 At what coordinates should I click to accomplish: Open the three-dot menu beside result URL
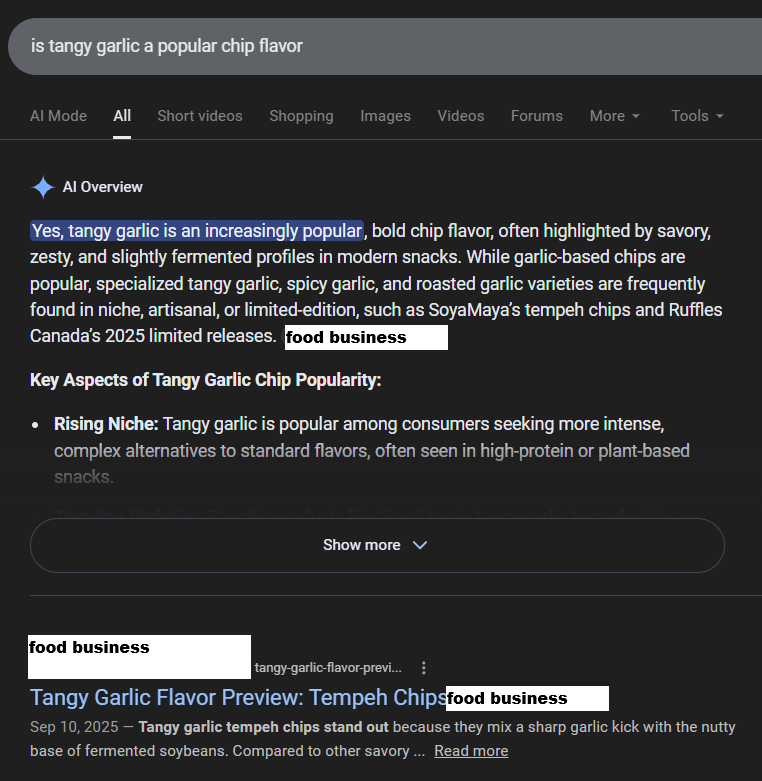pyautogui.click(x=424, y=667)
